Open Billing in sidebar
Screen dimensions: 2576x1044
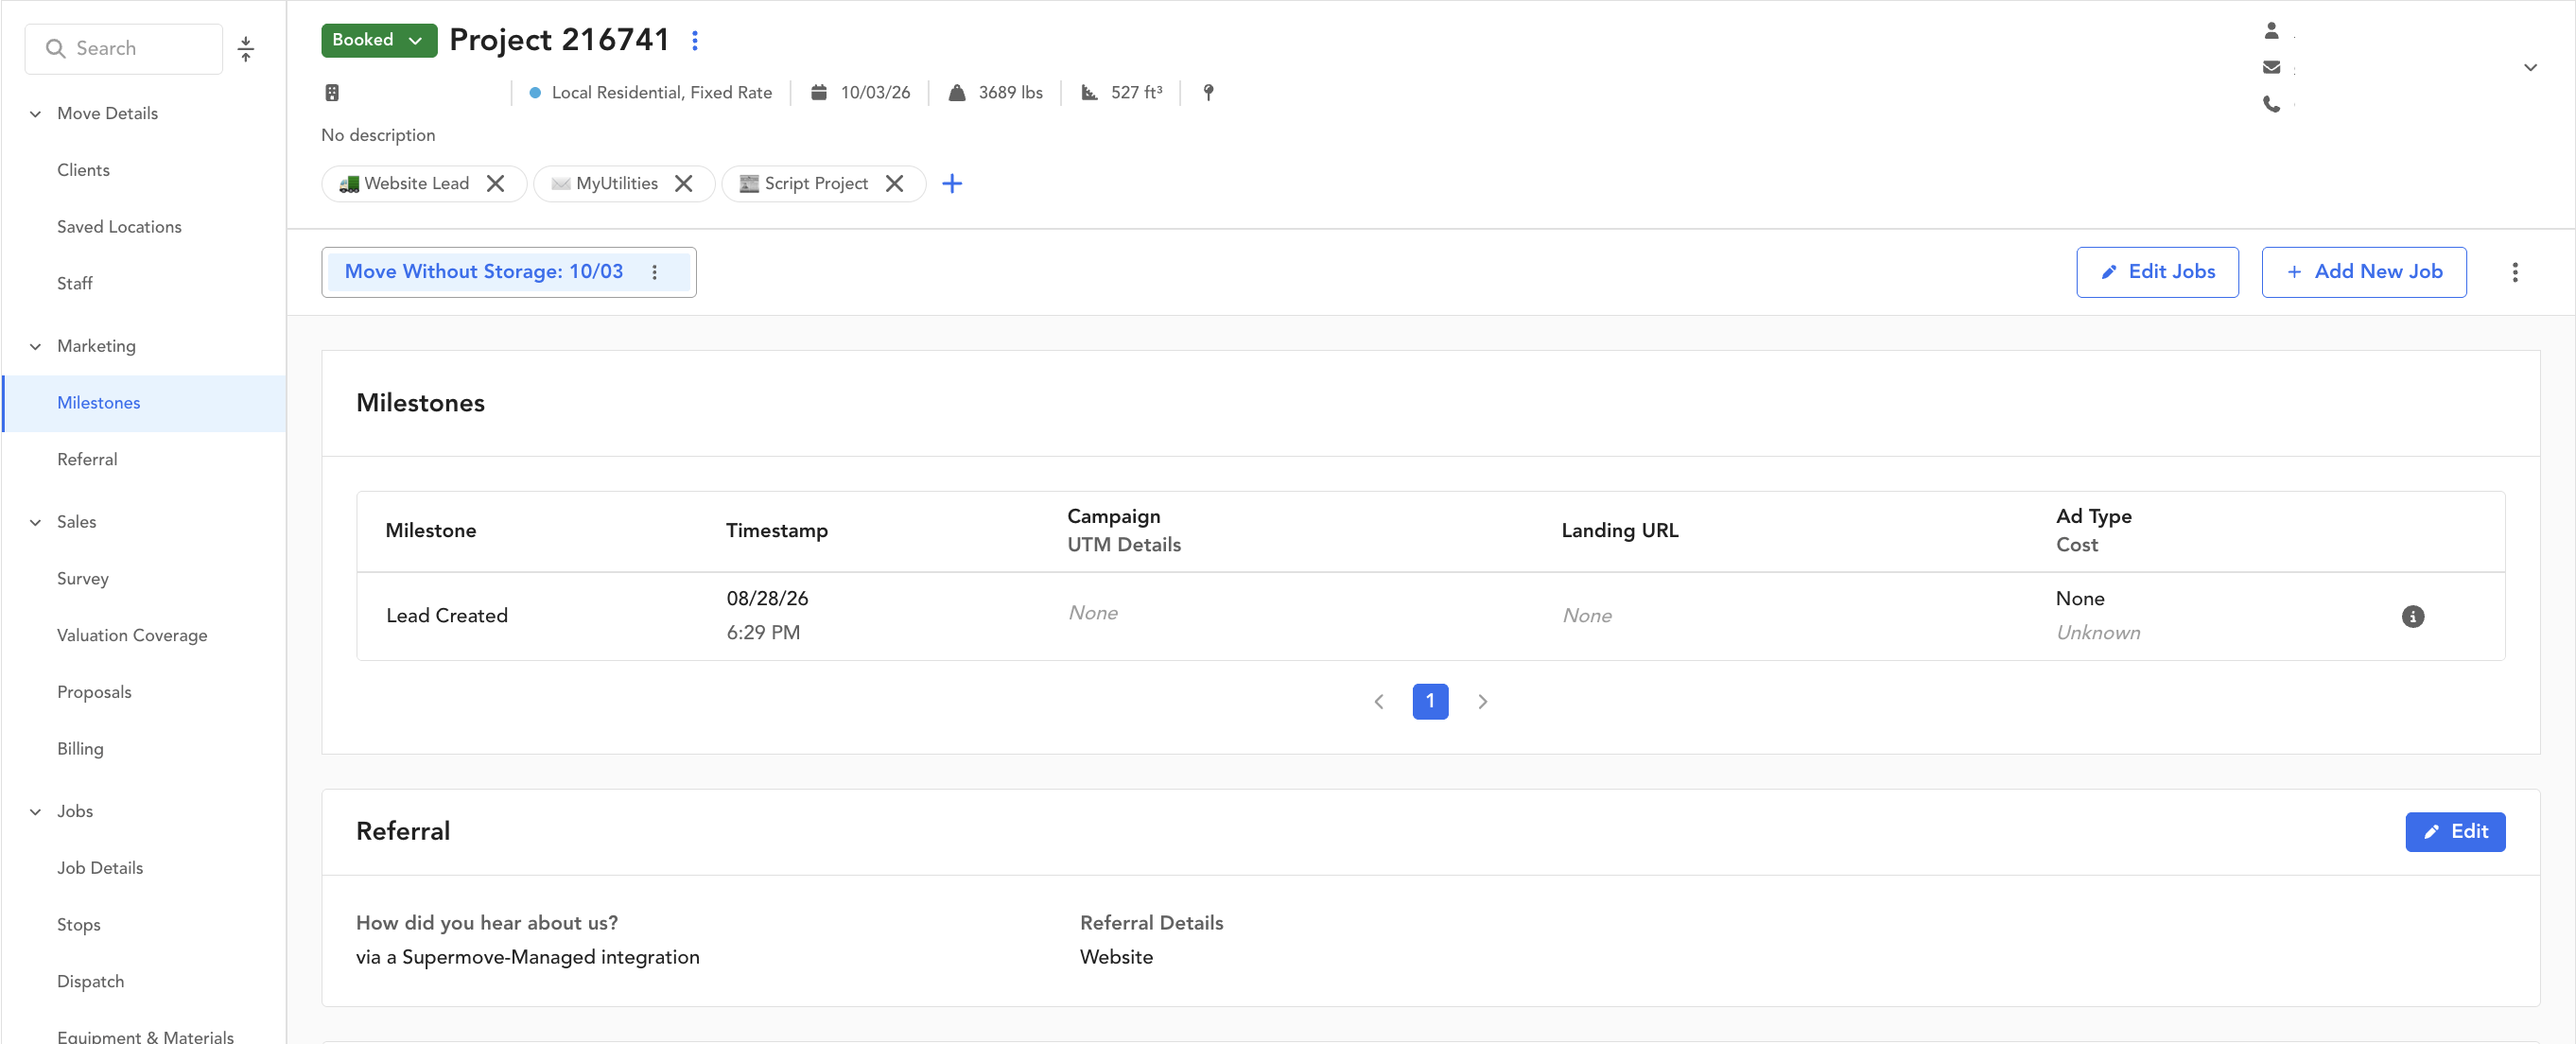pyautogui.click(x=80, y=749)
